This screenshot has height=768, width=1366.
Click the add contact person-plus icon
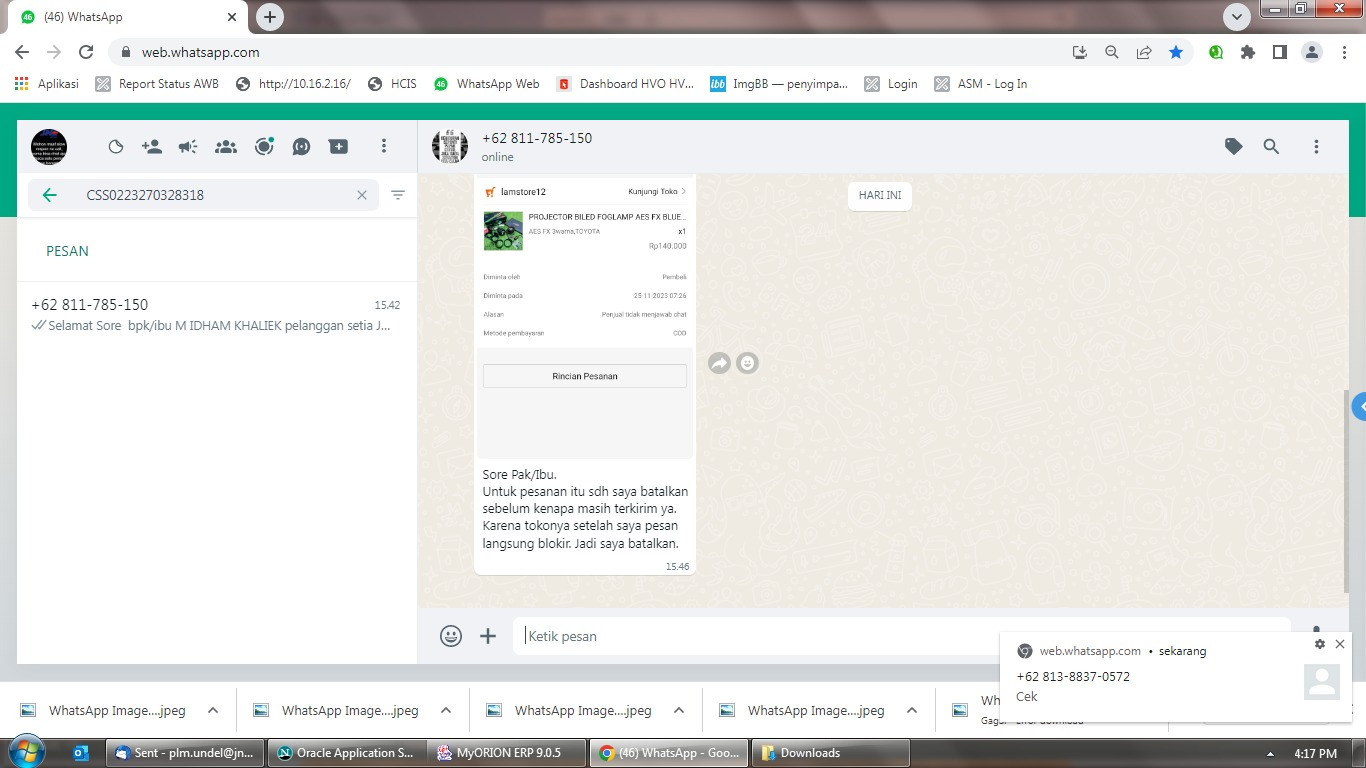[152, 147]
